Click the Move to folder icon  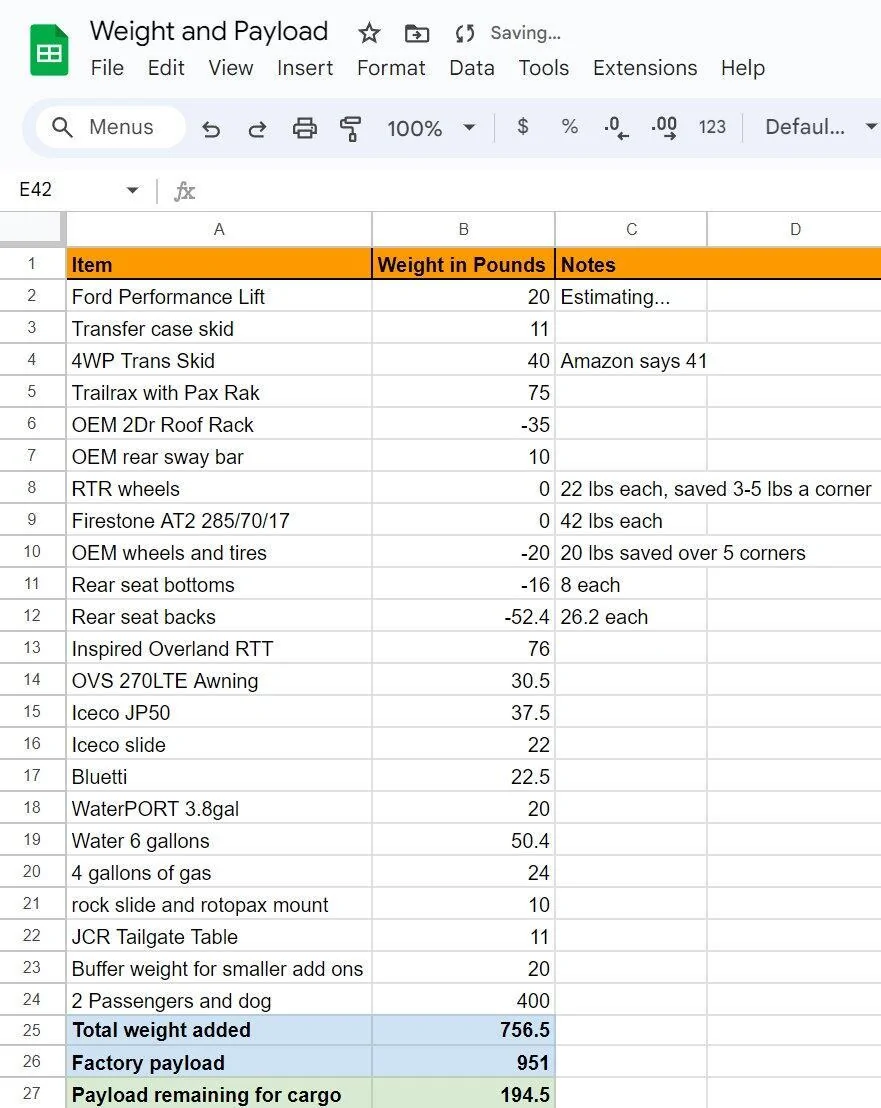click(x=416, y=33)
